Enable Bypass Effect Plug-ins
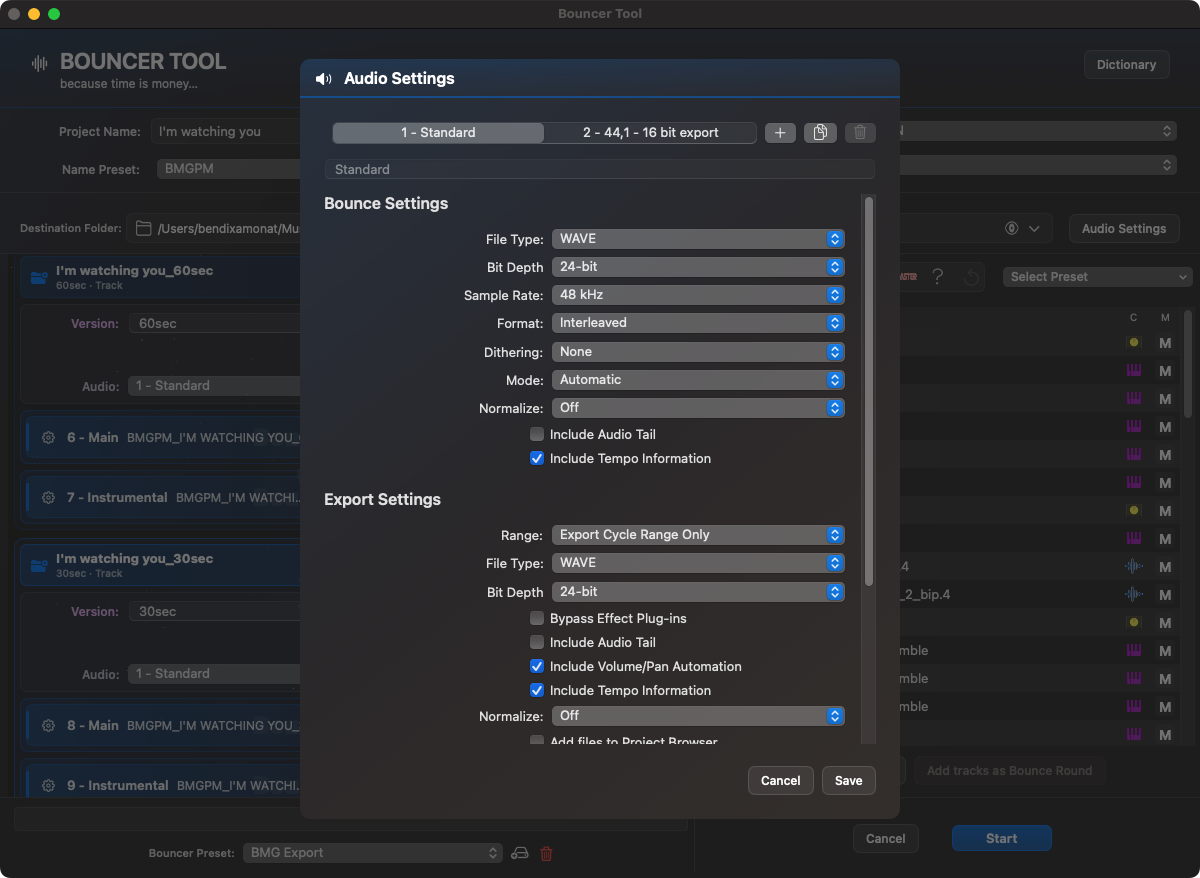The width and height of the screenshot is (1200, 878). tap(537, 618)
